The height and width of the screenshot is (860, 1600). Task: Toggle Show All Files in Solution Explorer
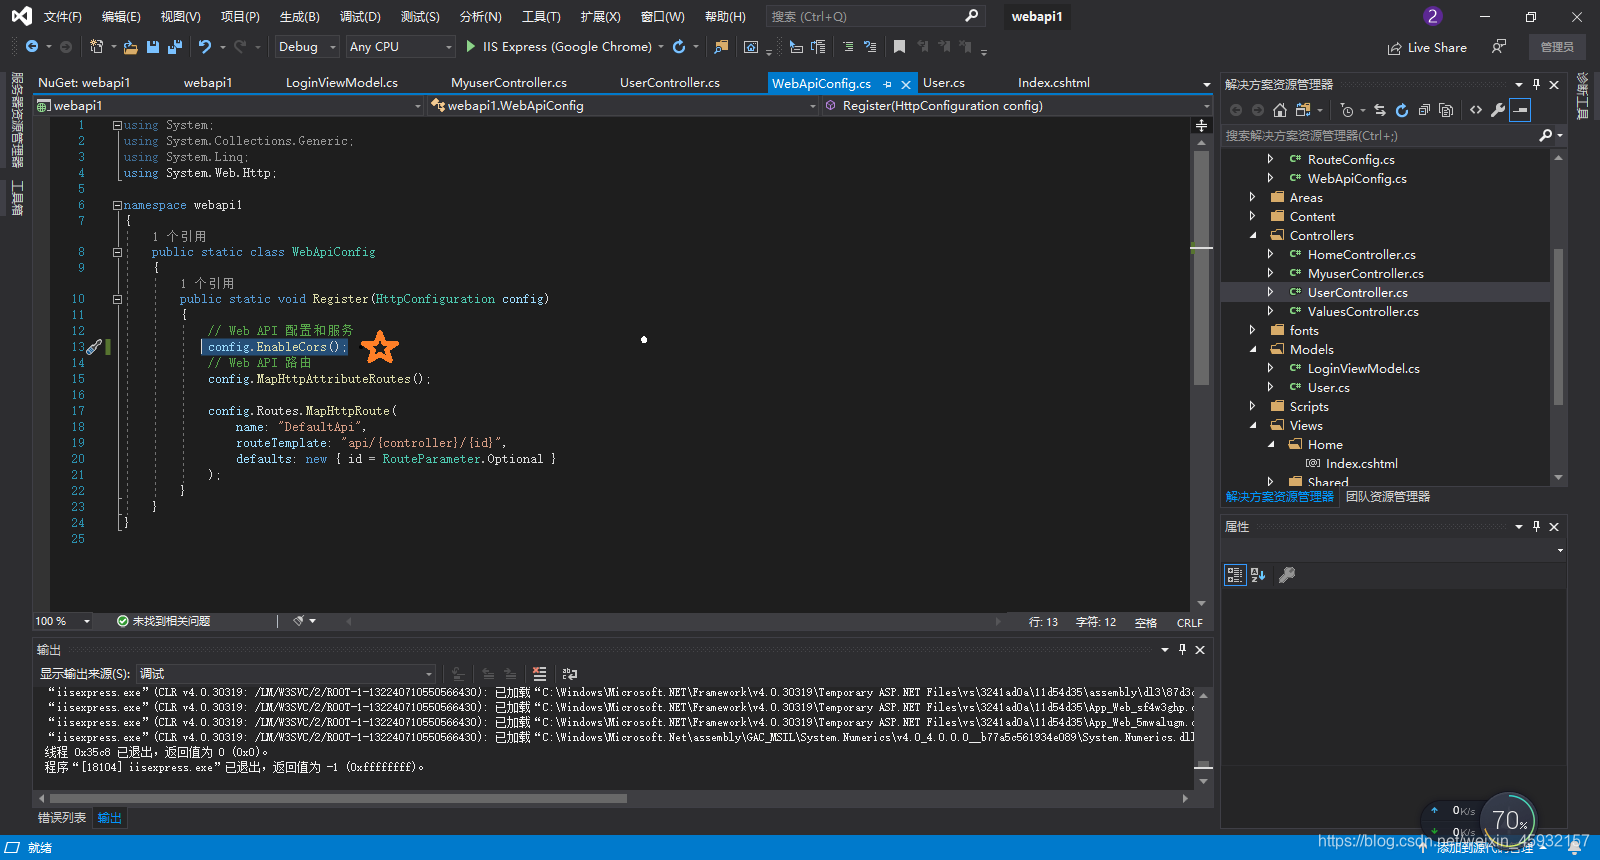[1446, 110]
